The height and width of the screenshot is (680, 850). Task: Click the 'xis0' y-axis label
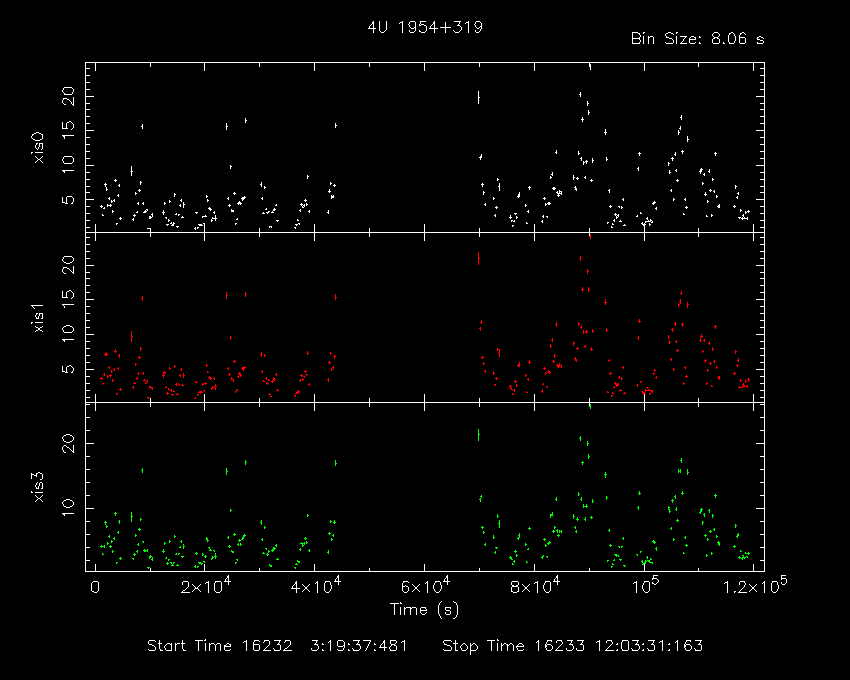[x=39, y=148]
